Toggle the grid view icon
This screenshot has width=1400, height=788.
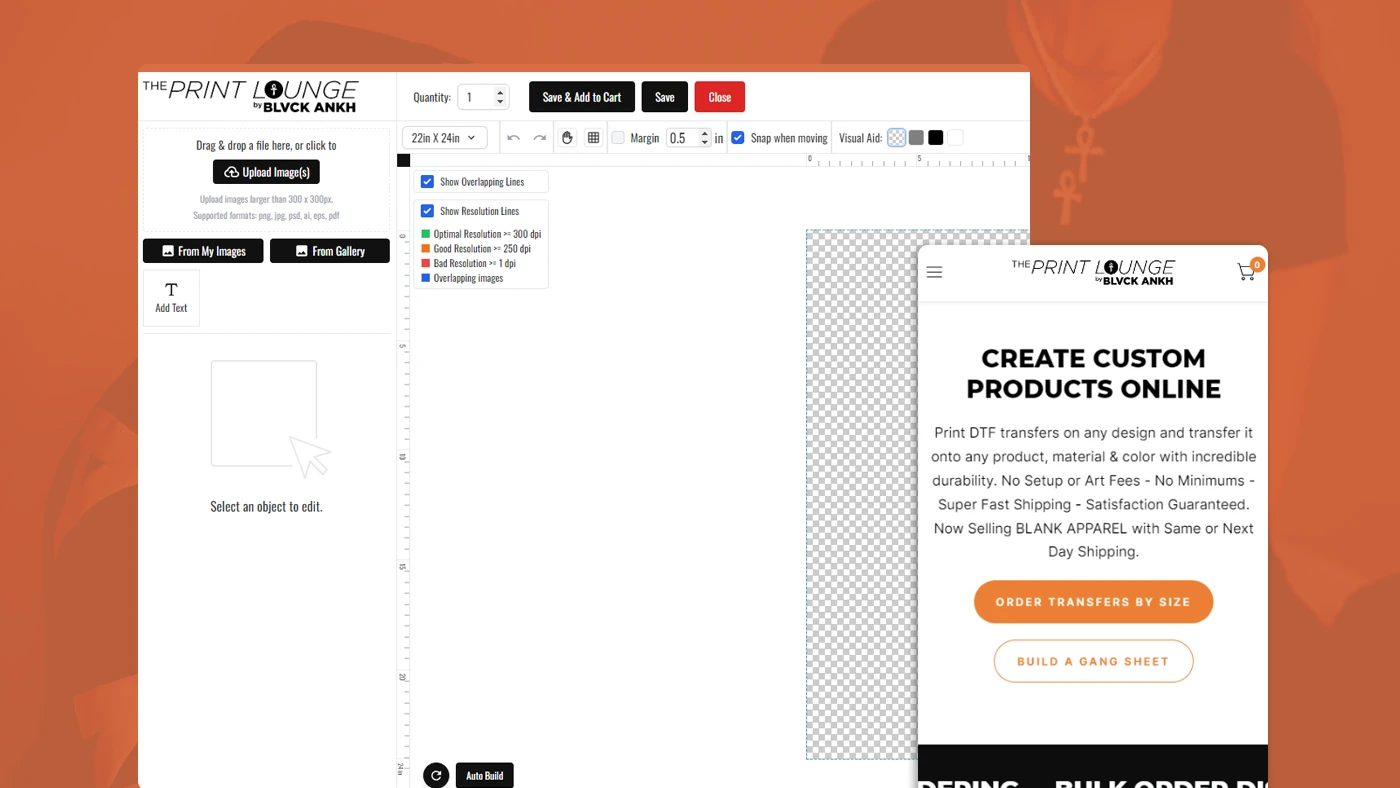click(x=593, y=138)
